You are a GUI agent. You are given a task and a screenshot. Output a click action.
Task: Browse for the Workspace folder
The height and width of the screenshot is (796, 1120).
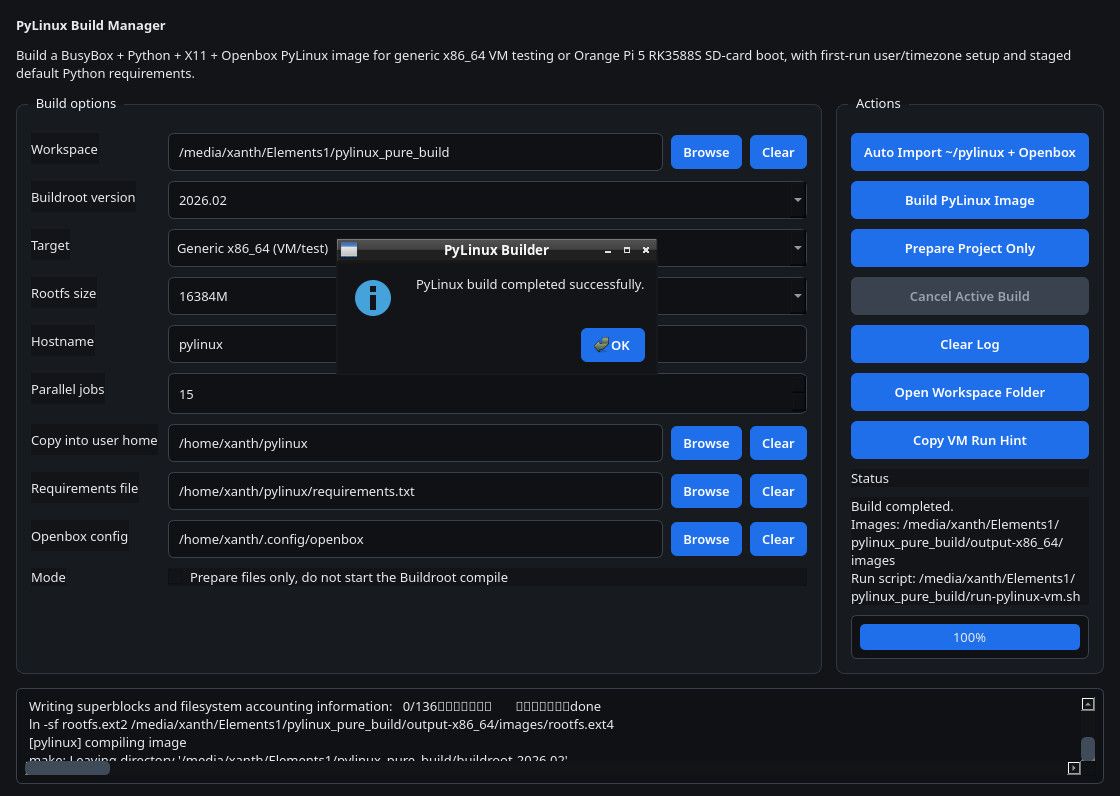click(706, 152)
